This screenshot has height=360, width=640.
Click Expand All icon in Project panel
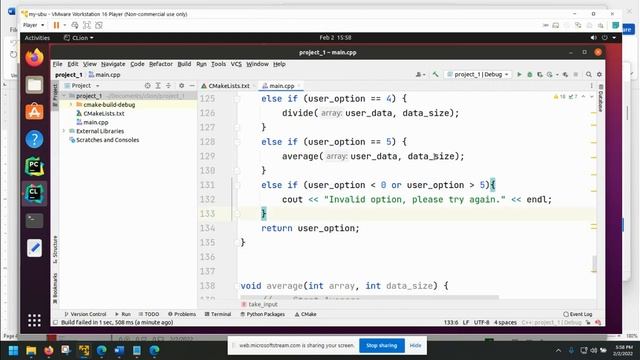tap(158, 86)
